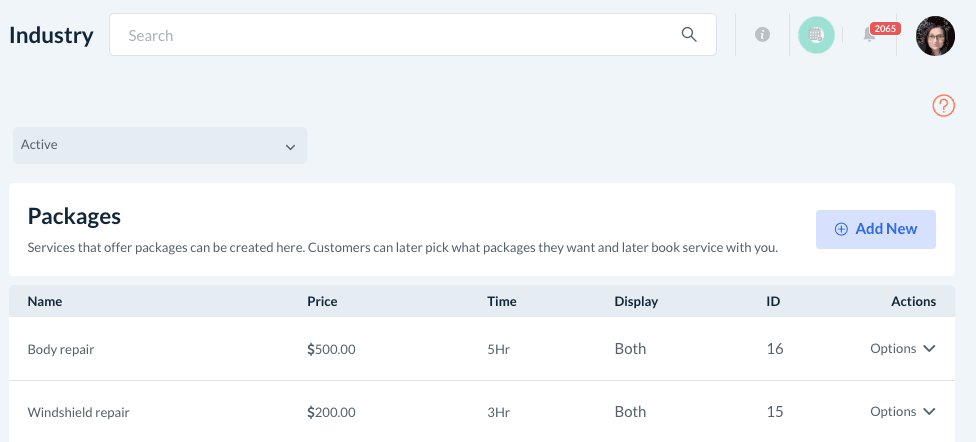Focus the Search input field
The image size is (976, 442).
400,35
